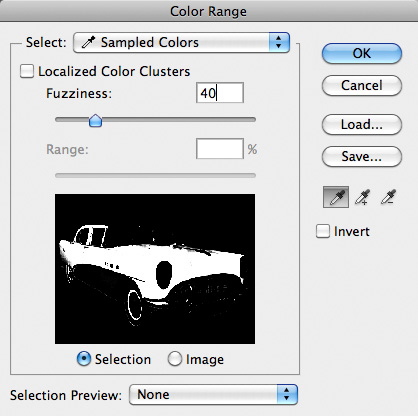Click the Range percentage input field
The image size is (418, 416).
click(220, 149)
